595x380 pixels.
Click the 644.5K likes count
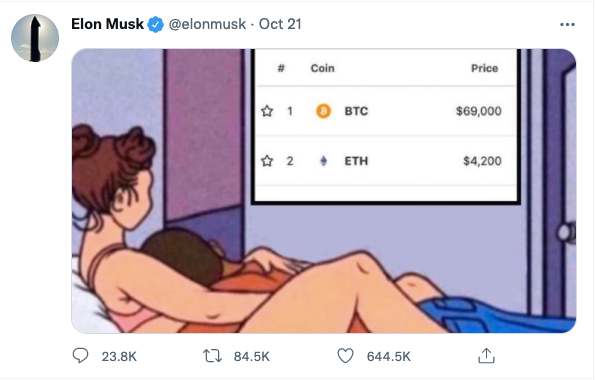click(389, 356)
